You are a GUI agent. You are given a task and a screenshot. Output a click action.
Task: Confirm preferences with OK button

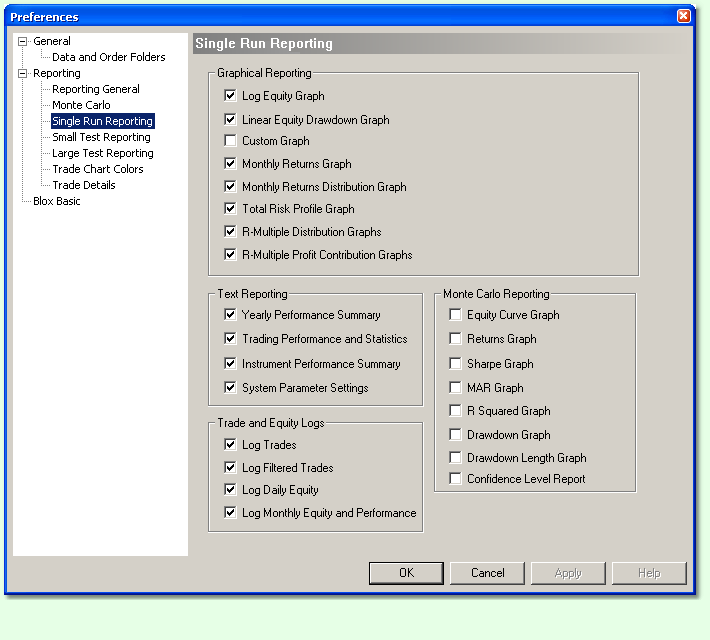click(x=406, y=573)
